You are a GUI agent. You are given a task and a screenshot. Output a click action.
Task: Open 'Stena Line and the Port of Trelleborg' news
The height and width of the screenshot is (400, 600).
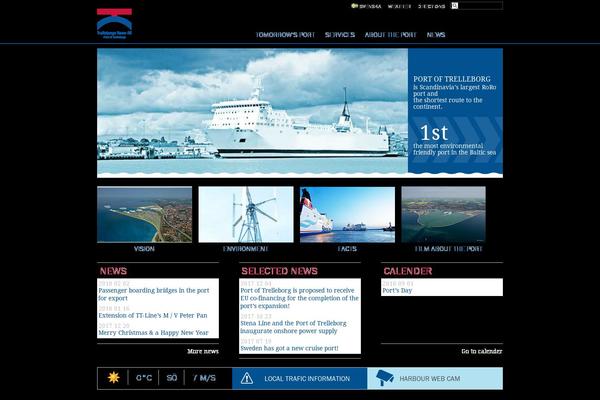click(x=293, y=327)
